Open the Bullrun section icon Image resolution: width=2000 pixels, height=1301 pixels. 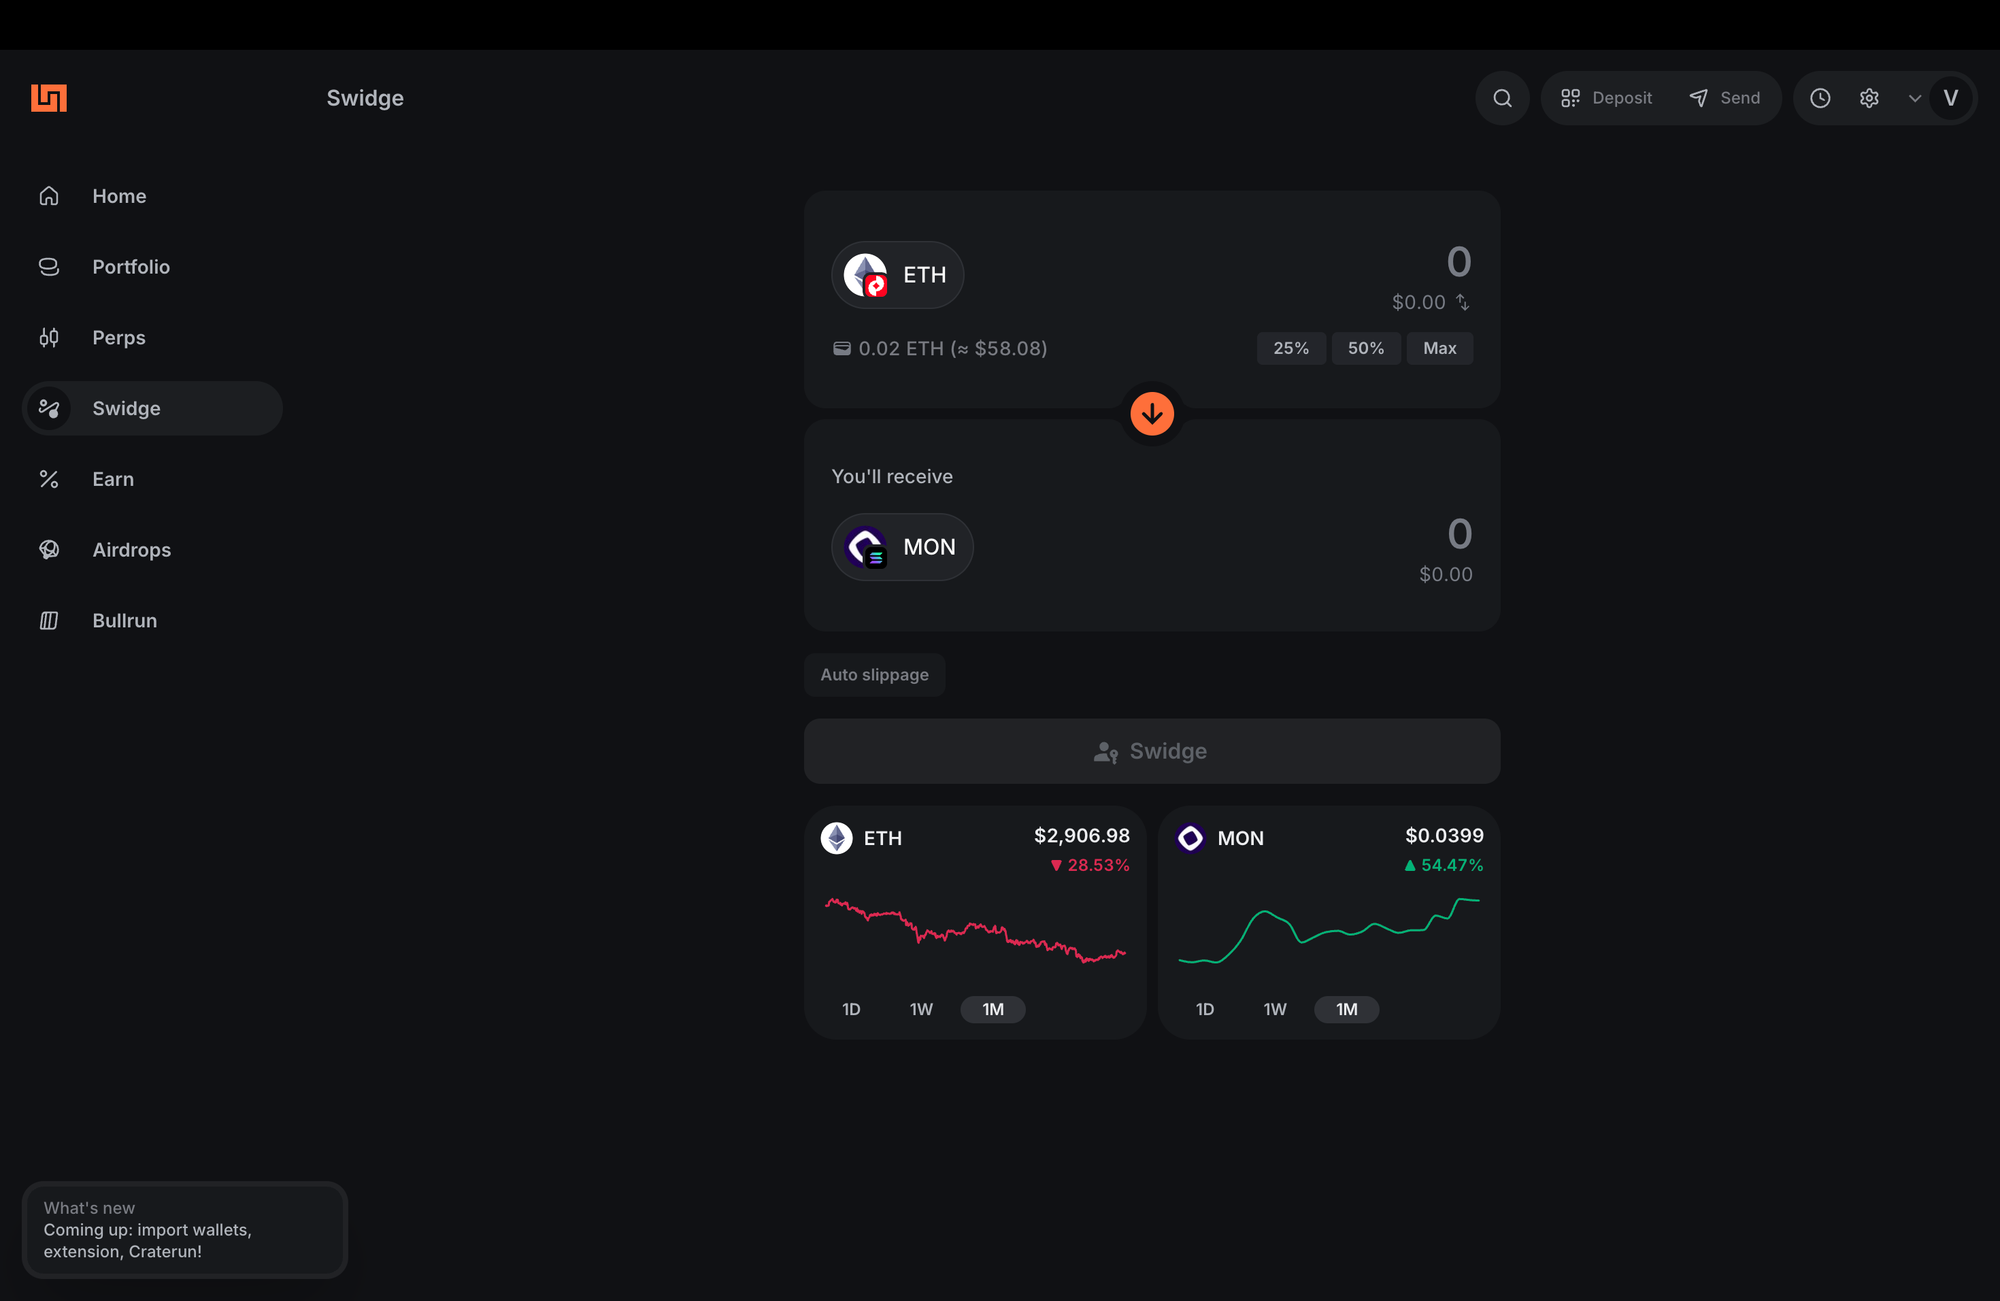(x=49, y=620)
